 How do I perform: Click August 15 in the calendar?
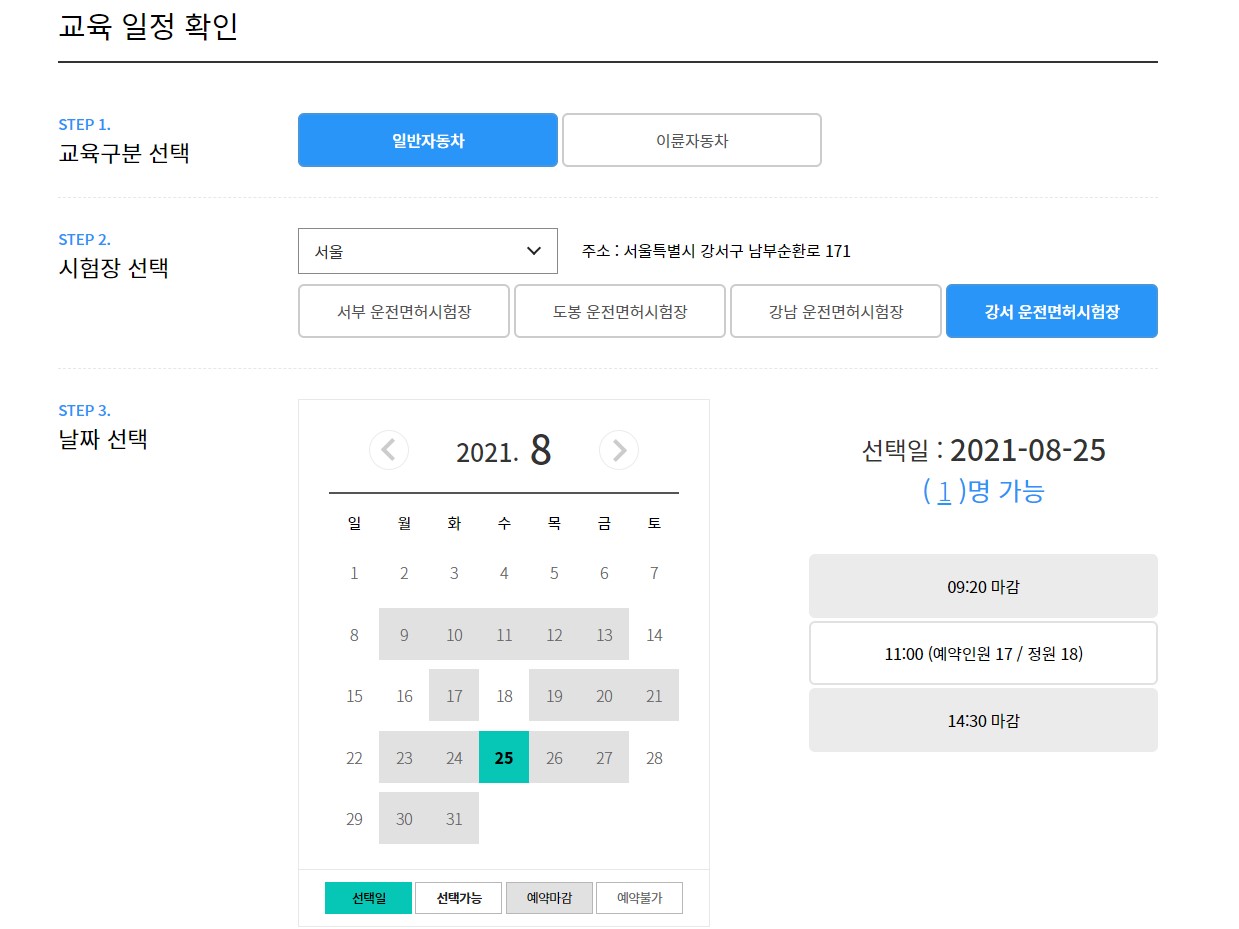coord(354,696)
